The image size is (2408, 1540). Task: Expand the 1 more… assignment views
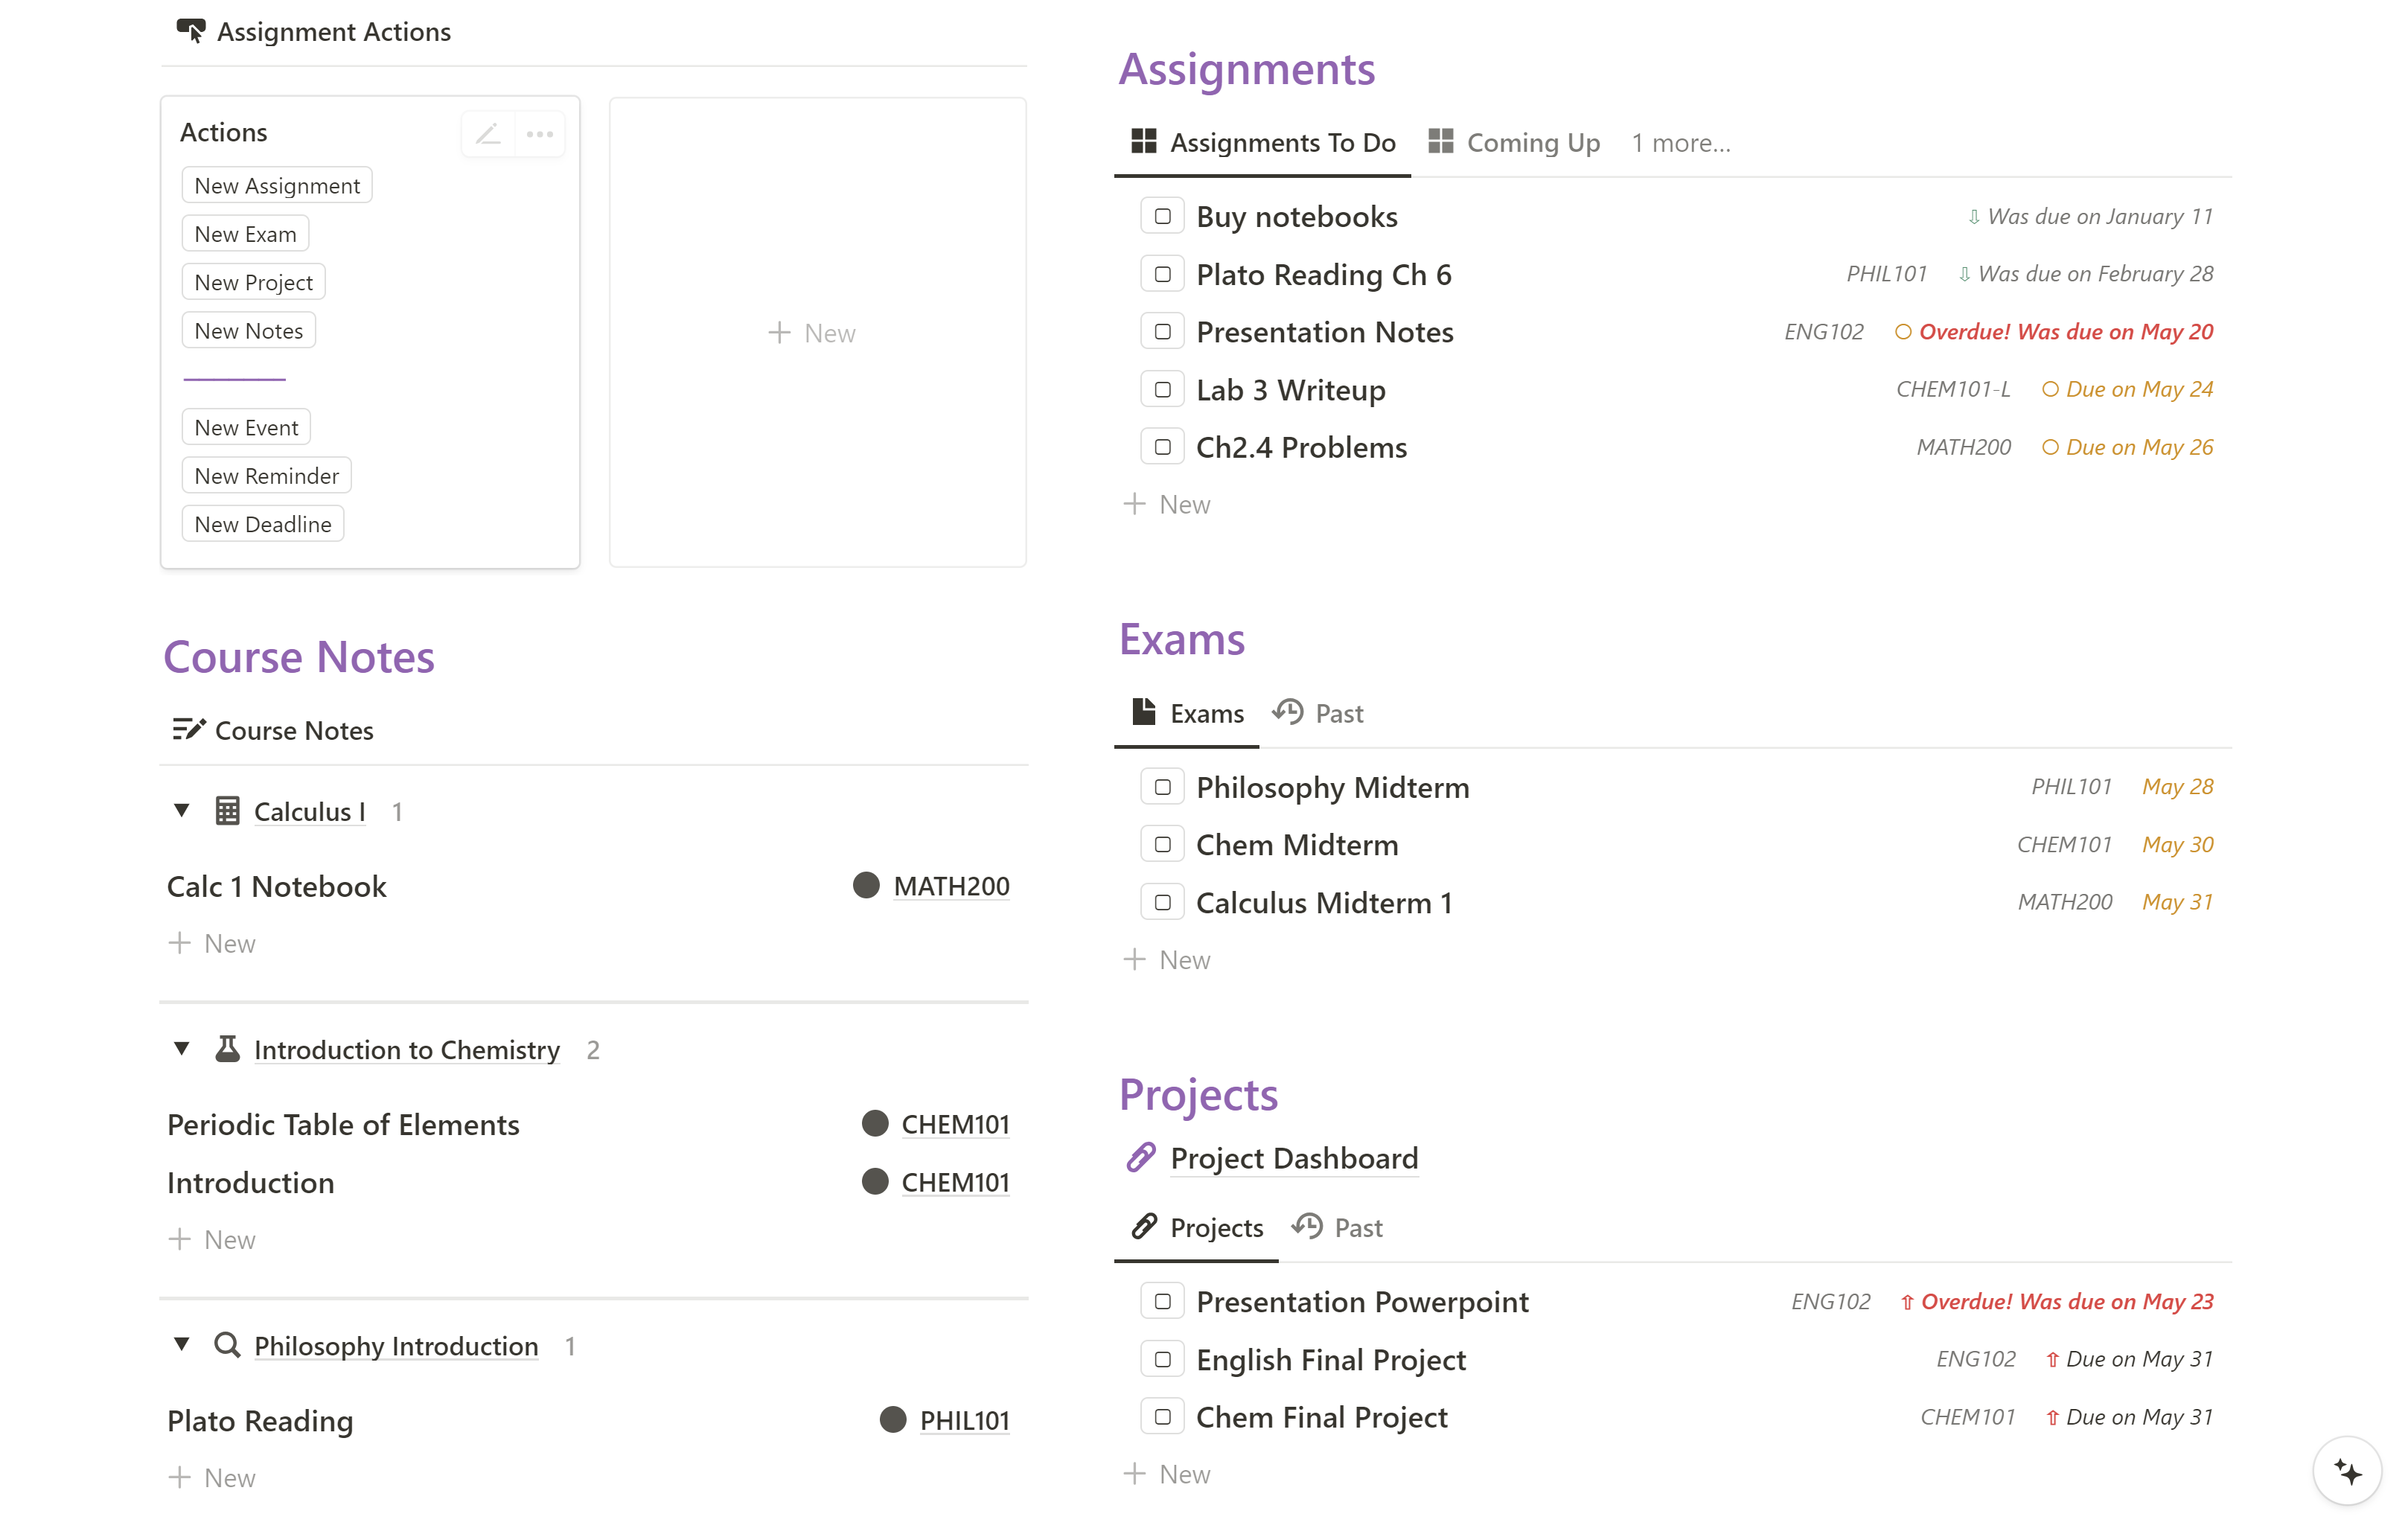pos(1680,143)
